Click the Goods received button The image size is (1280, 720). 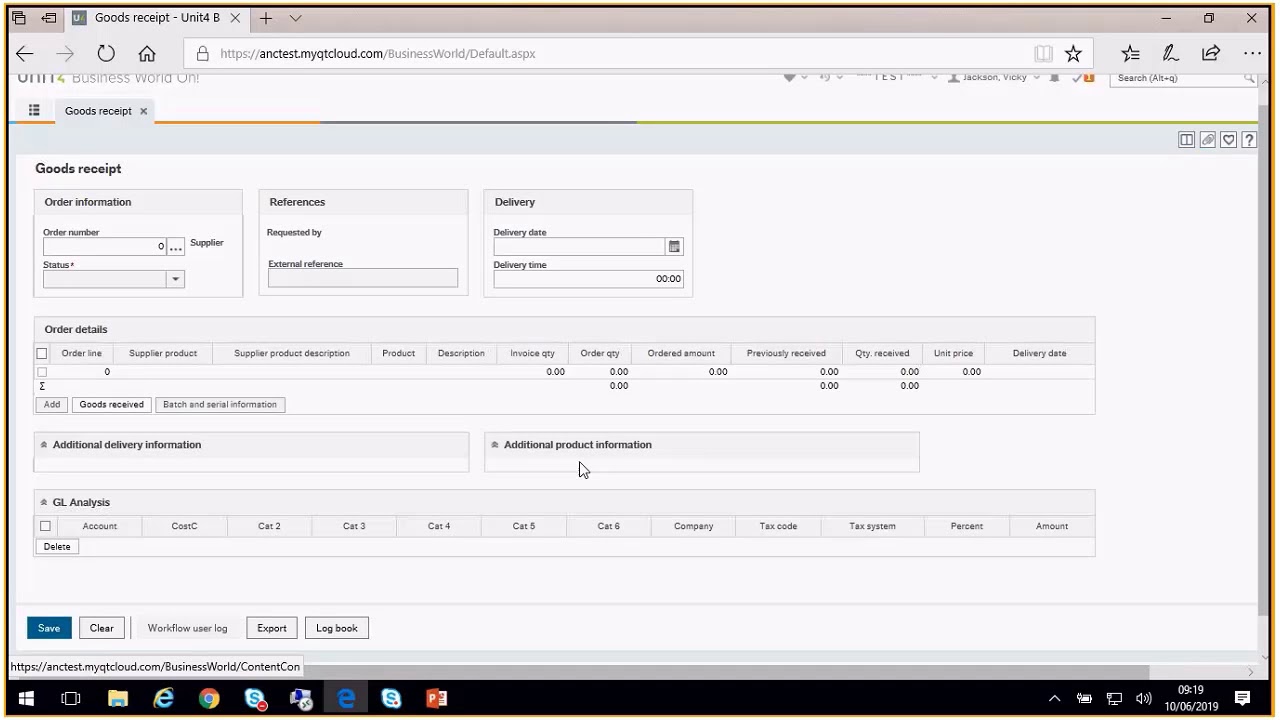coord(112,405)
